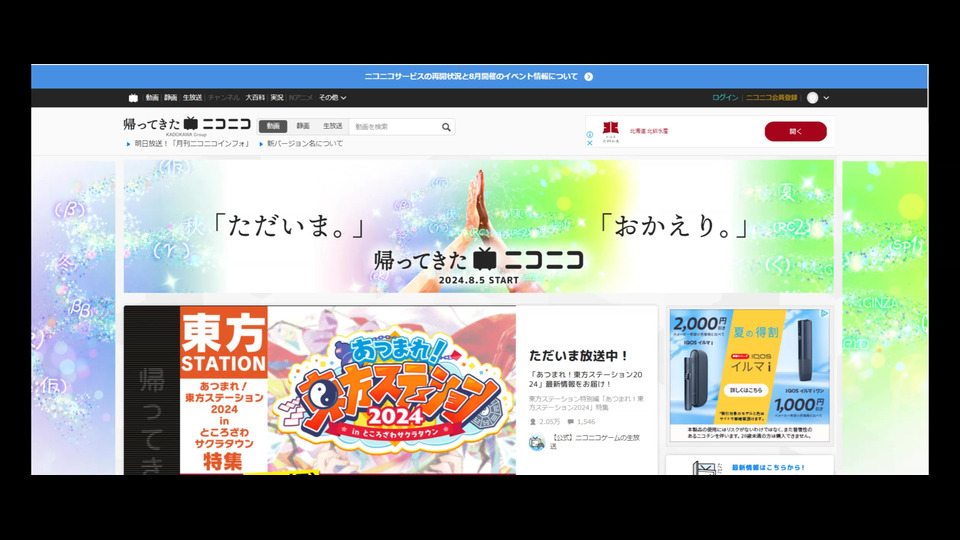Focus the 動画を検索 search field
960x540 pixels.
point(396,127)
